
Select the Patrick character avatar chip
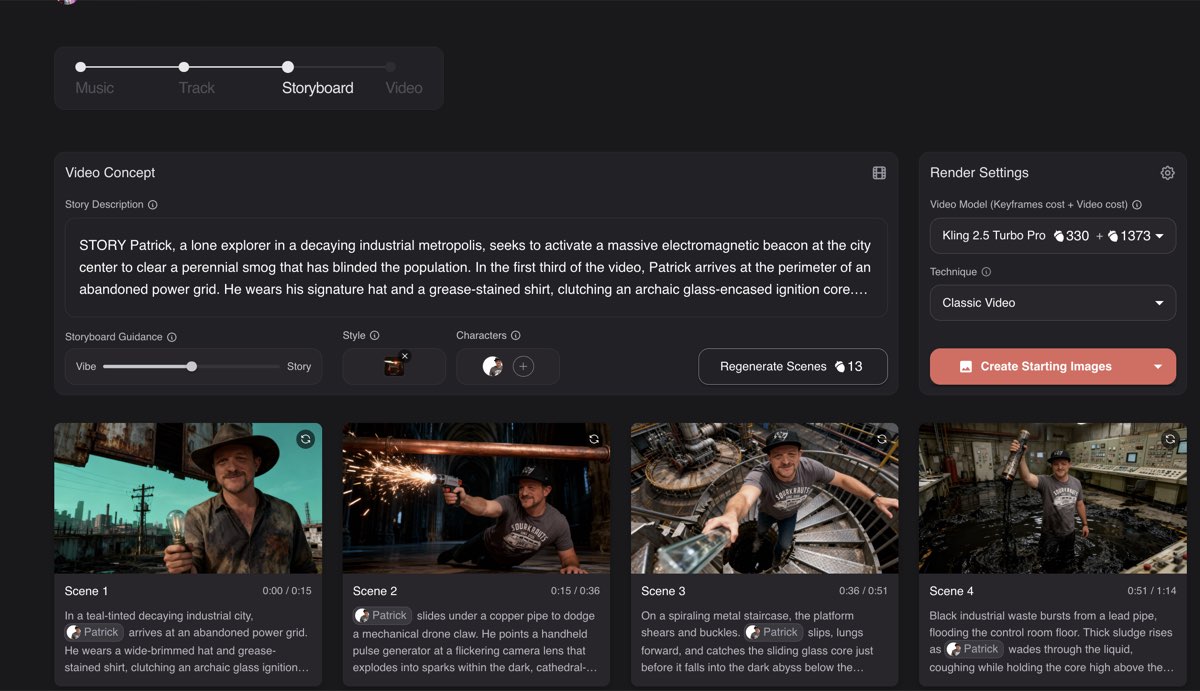point(494,367)
